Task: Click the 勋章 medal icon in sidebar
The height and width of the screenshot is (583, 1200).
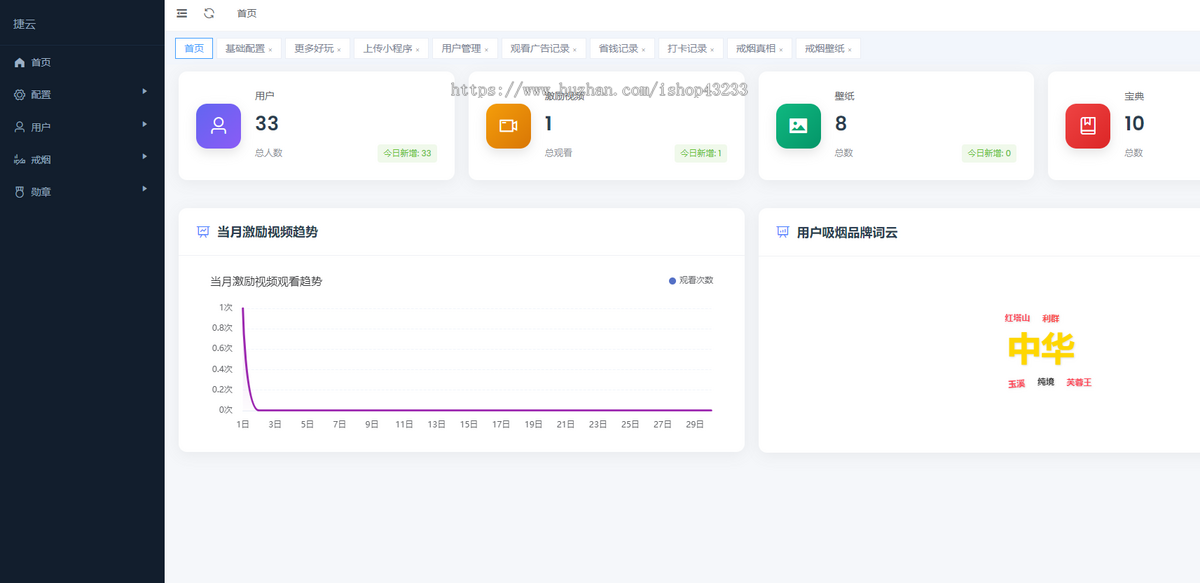Action: pyautogui.click(x=19, y=191)
